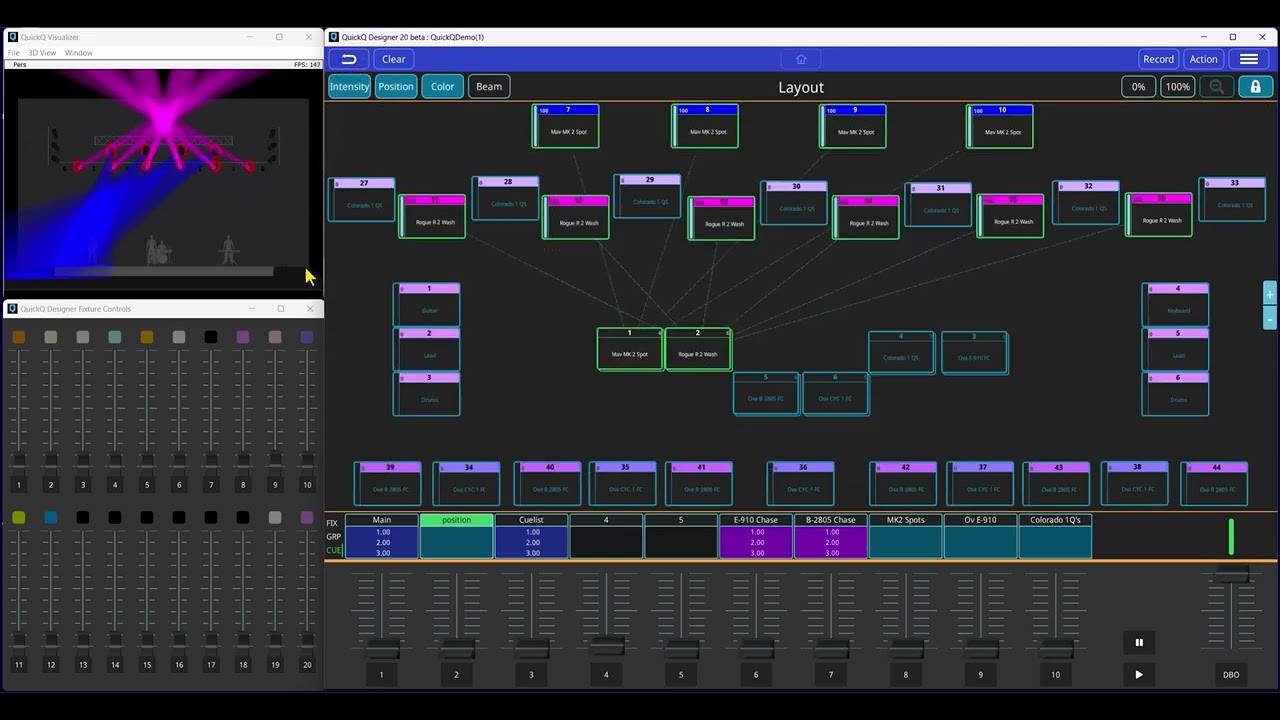This screenshot has height=720, width=1280.
Task: Click purple color swatch above fader 8
Action: tap(242, 337)
